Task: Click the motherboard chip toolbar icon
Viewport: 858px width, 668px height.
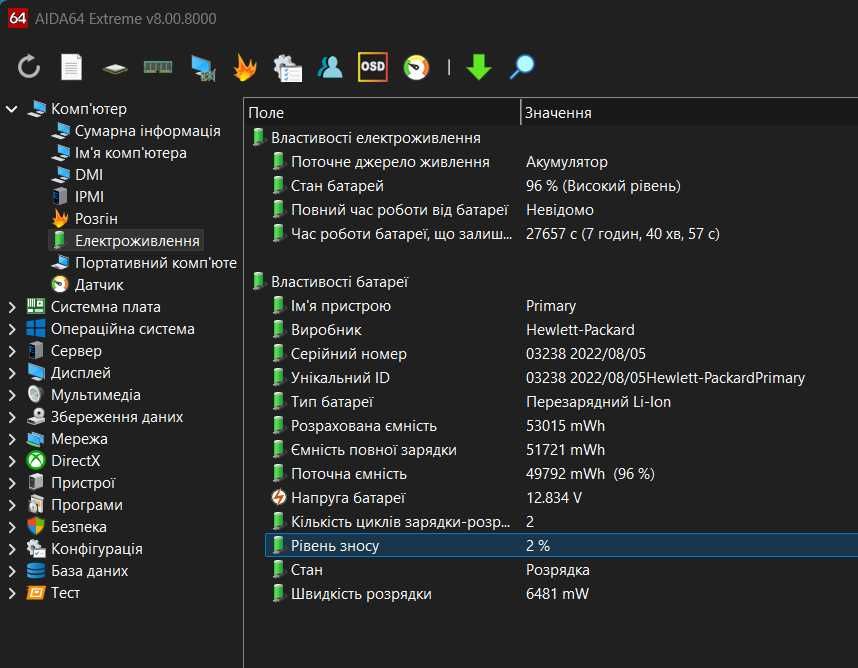Action: (115, 68)
